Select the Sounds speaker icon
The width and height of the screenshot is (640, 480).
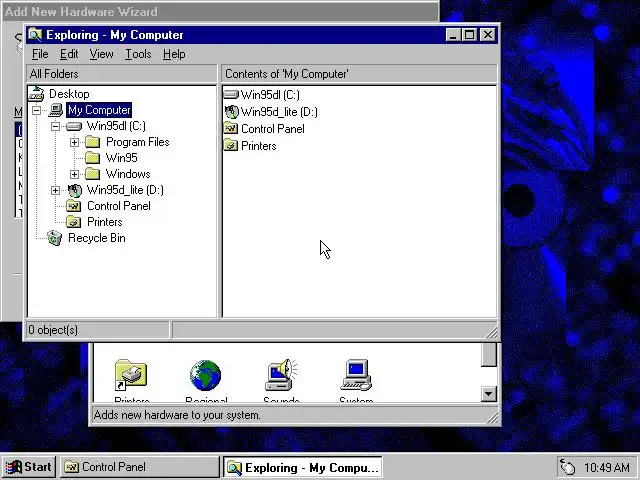(281, 375)
